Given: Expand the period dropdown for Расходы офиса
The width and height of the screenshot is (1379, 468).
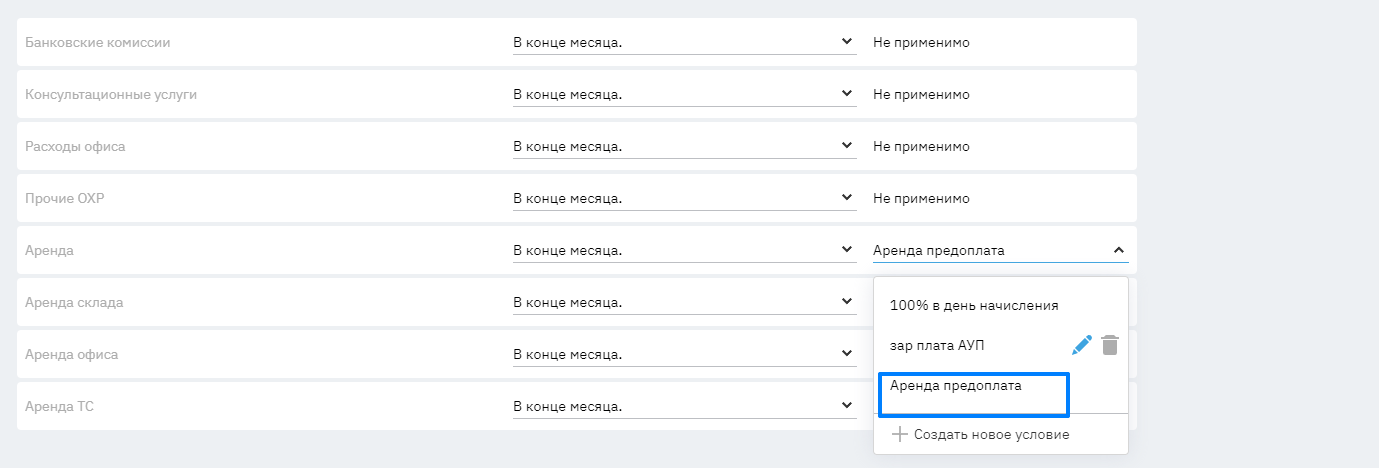Looking at the screenshot, I should tap(684, 147).
